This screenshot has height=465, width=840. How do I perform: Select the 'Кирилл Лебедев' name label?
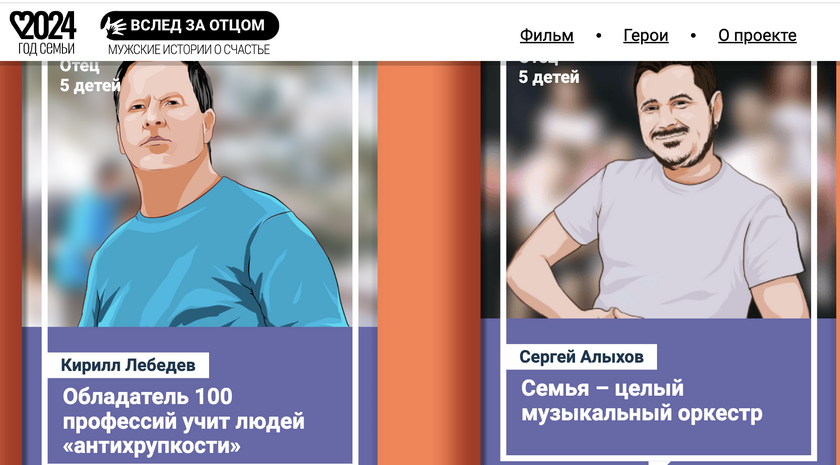tap(128, 365)
